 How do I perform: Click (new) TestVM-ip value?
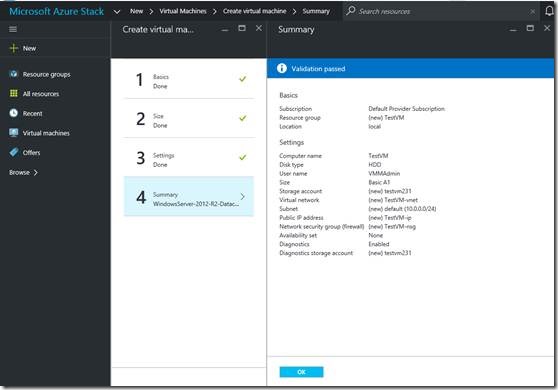pyautogui.click(x=390, y=218)
